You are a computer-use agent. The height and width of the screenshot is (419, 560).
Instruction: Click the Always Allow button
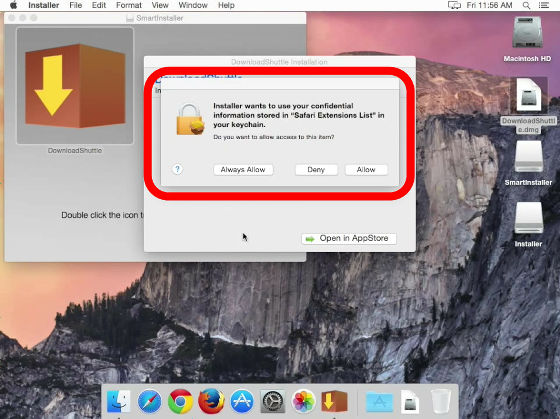(243, 170)
